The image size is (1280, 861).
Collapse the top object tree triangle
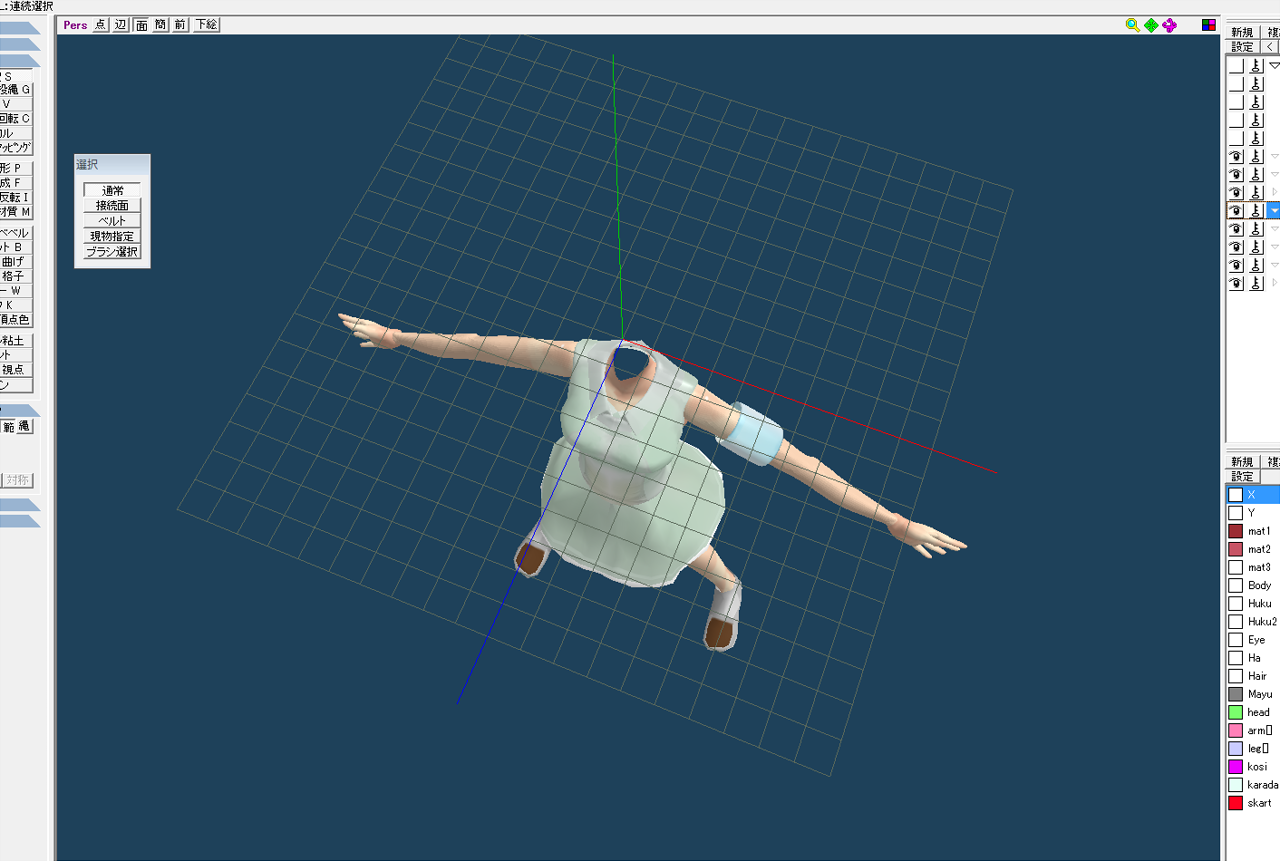[1274, 66]
